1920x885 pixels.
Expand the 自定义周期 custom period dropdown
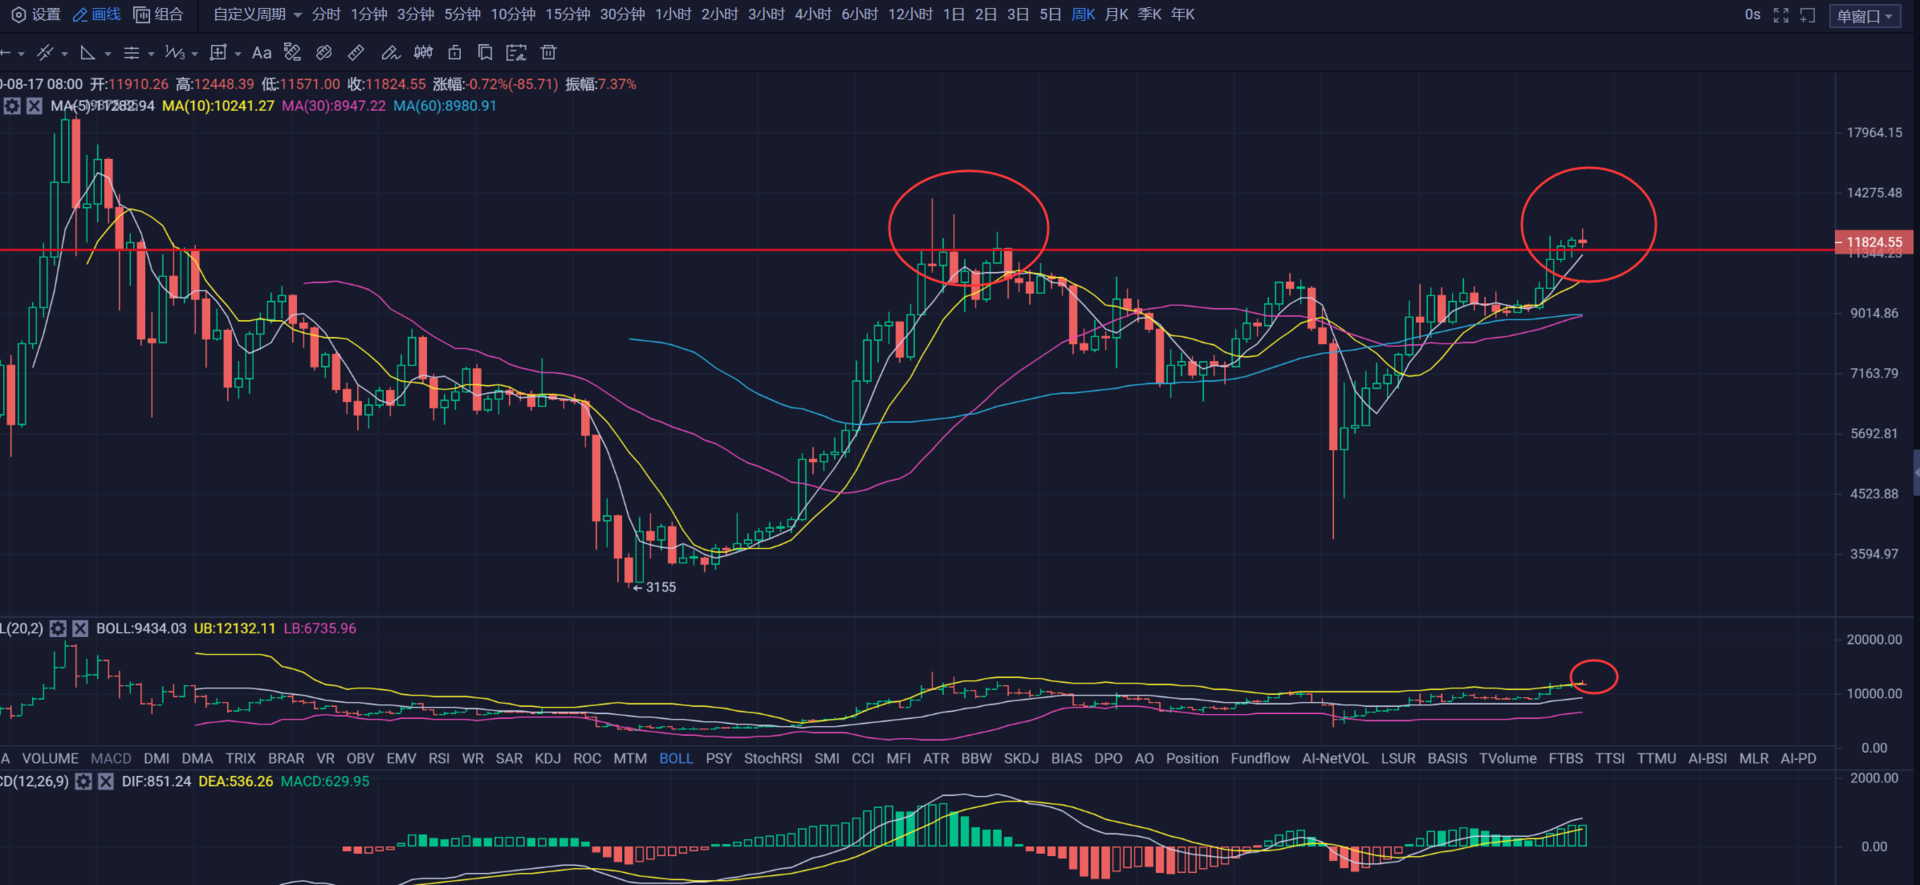tap(257, 15)
